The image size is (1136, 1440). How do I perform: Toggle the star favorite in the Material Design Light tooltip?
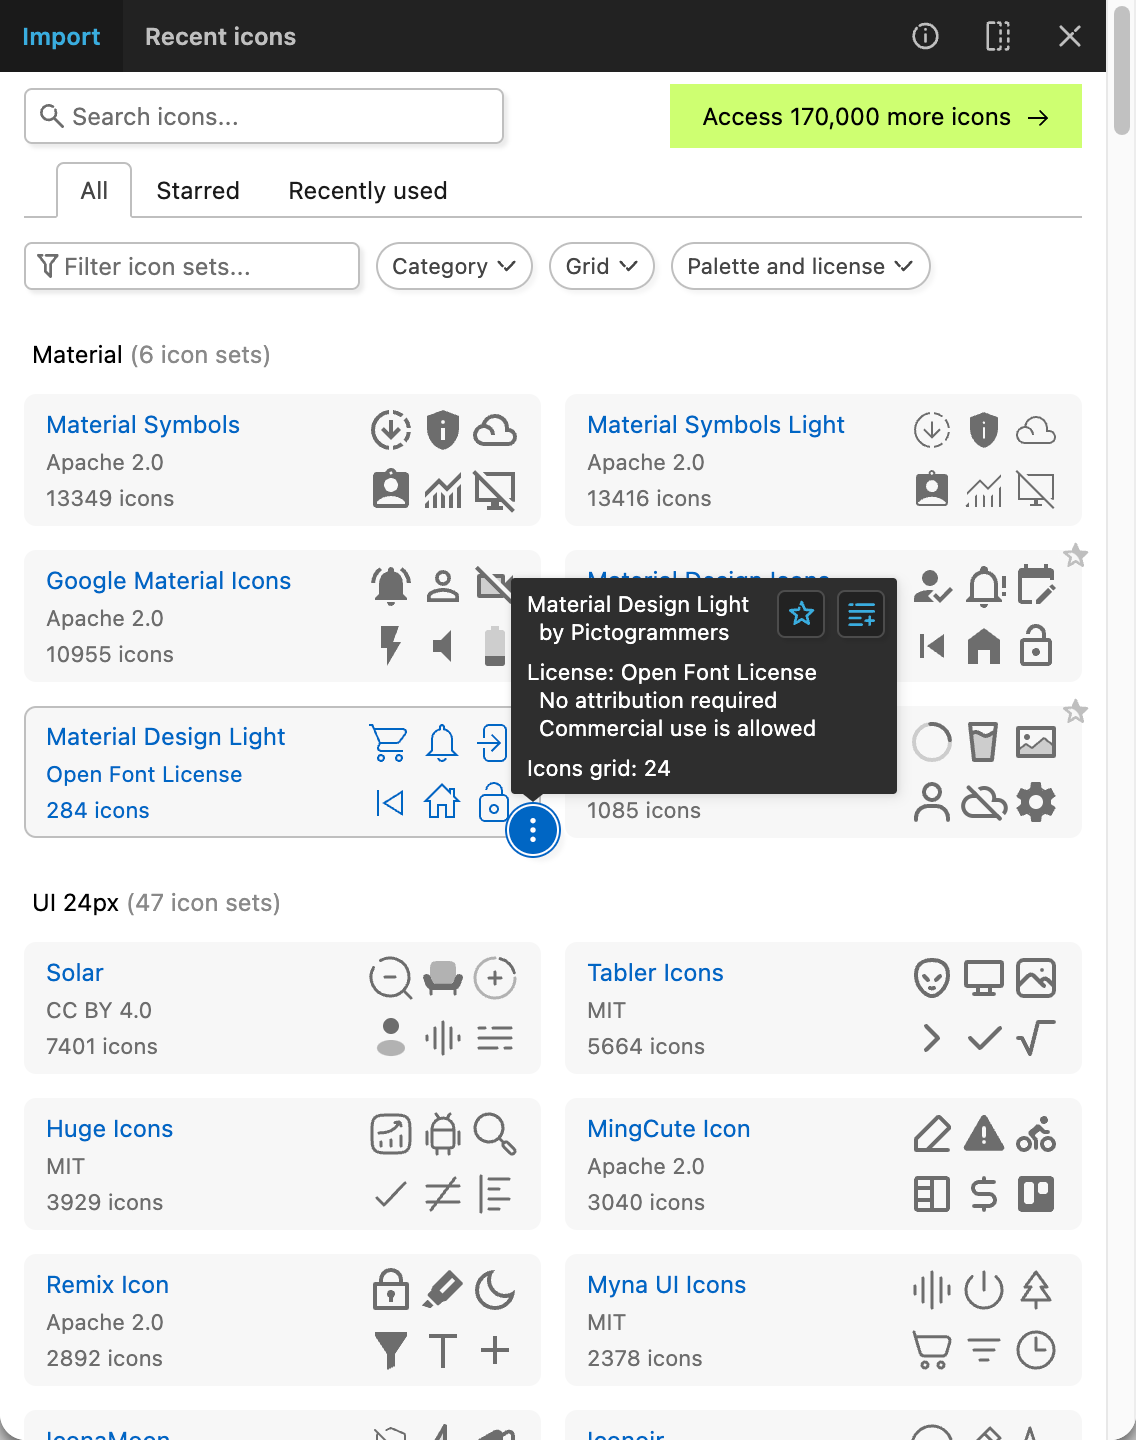pyautogui.click(x=800, y=614)
